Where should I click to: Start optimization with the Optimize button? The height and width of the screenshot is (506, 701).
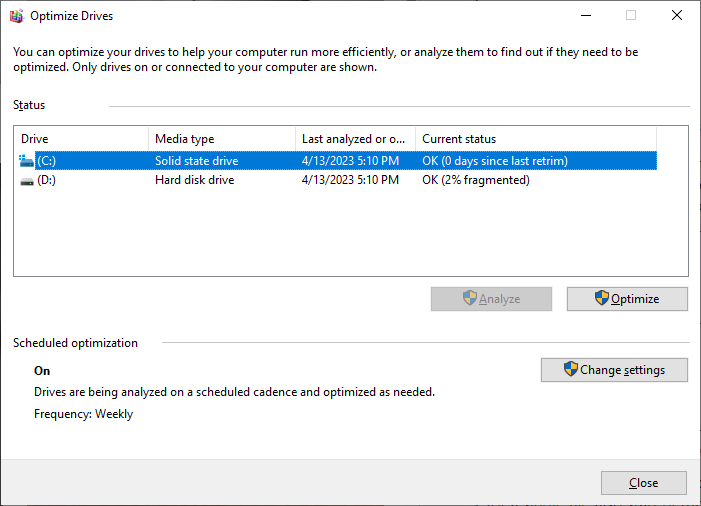tap(627, 299)
